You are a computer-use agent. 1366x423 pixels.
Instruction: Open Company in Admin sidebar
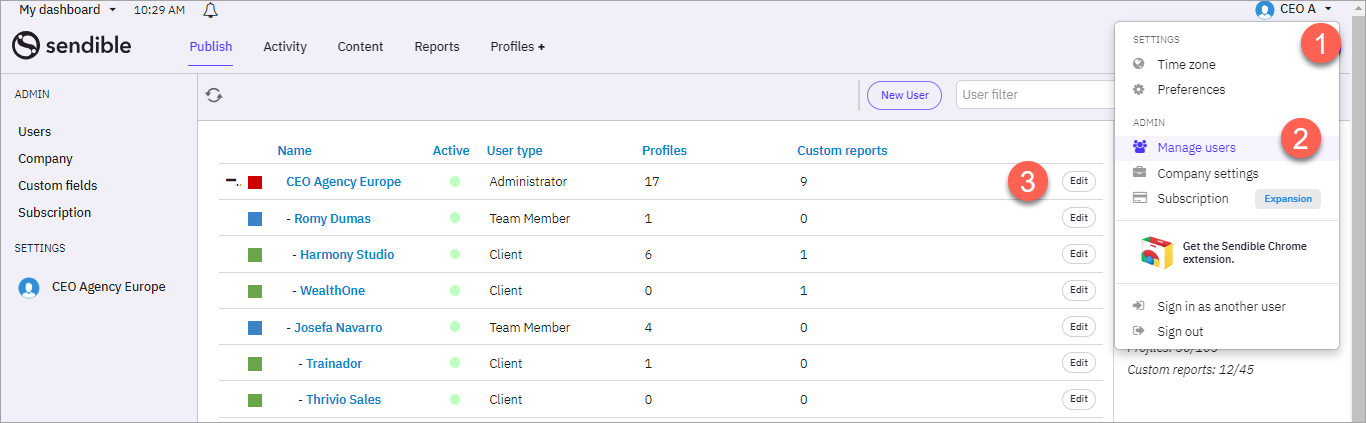pyautogui.click(x=45, y=158)
